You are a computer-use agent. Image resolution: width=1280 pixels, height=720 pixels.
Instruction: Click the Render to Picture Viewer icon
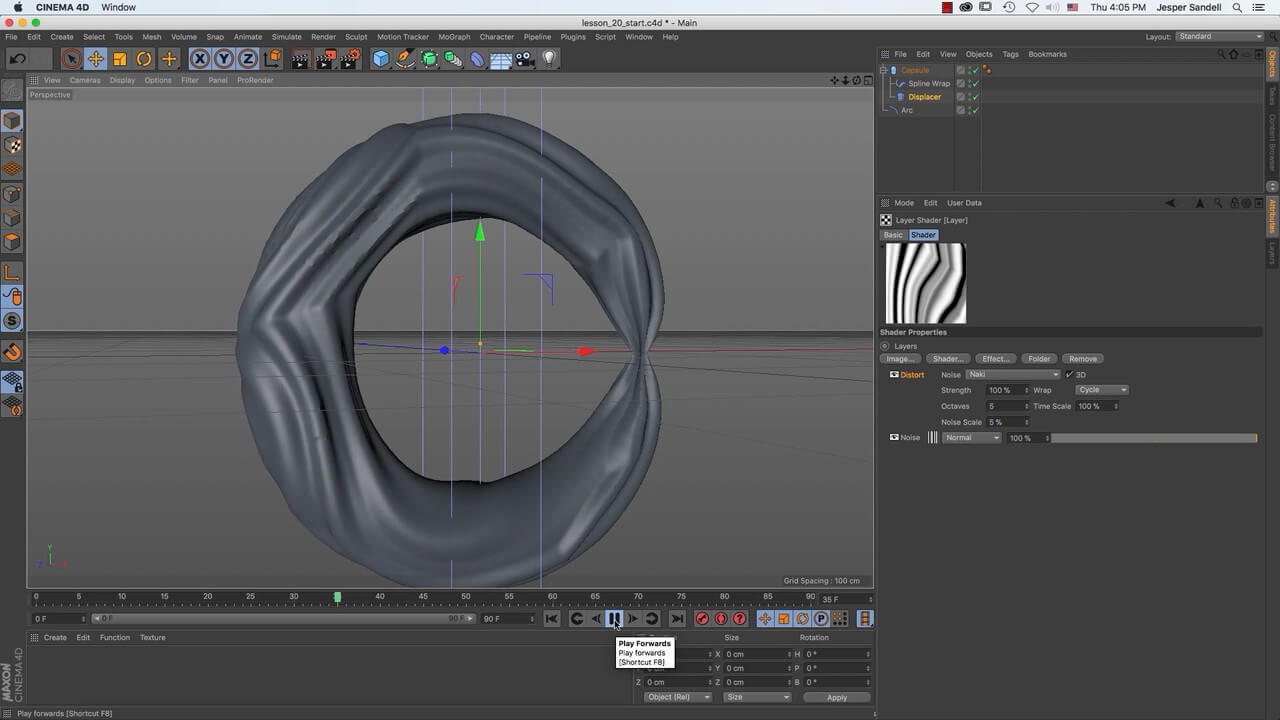[x=324, y=58]
